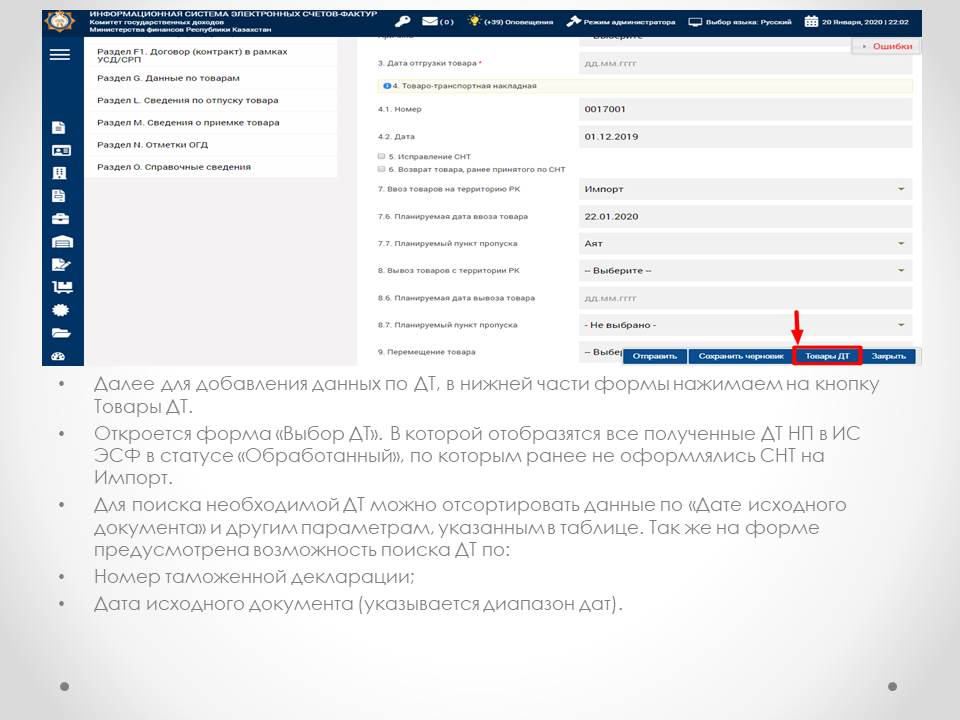Go to 'Раздел G. Данные по товарам'
This screenshot has height=720, width=960.
(x=168, y=78)
